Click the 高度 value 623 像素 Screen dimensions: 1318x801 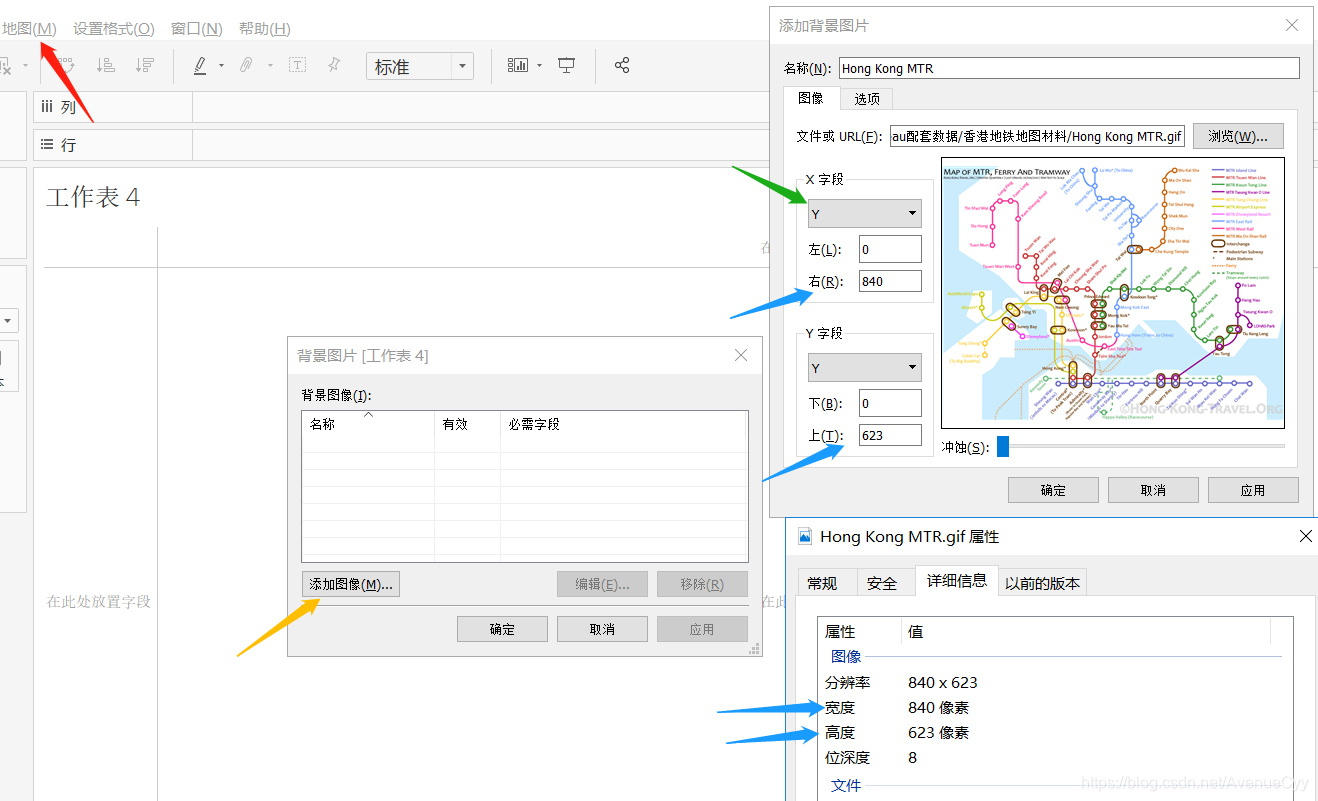(938, 732)
